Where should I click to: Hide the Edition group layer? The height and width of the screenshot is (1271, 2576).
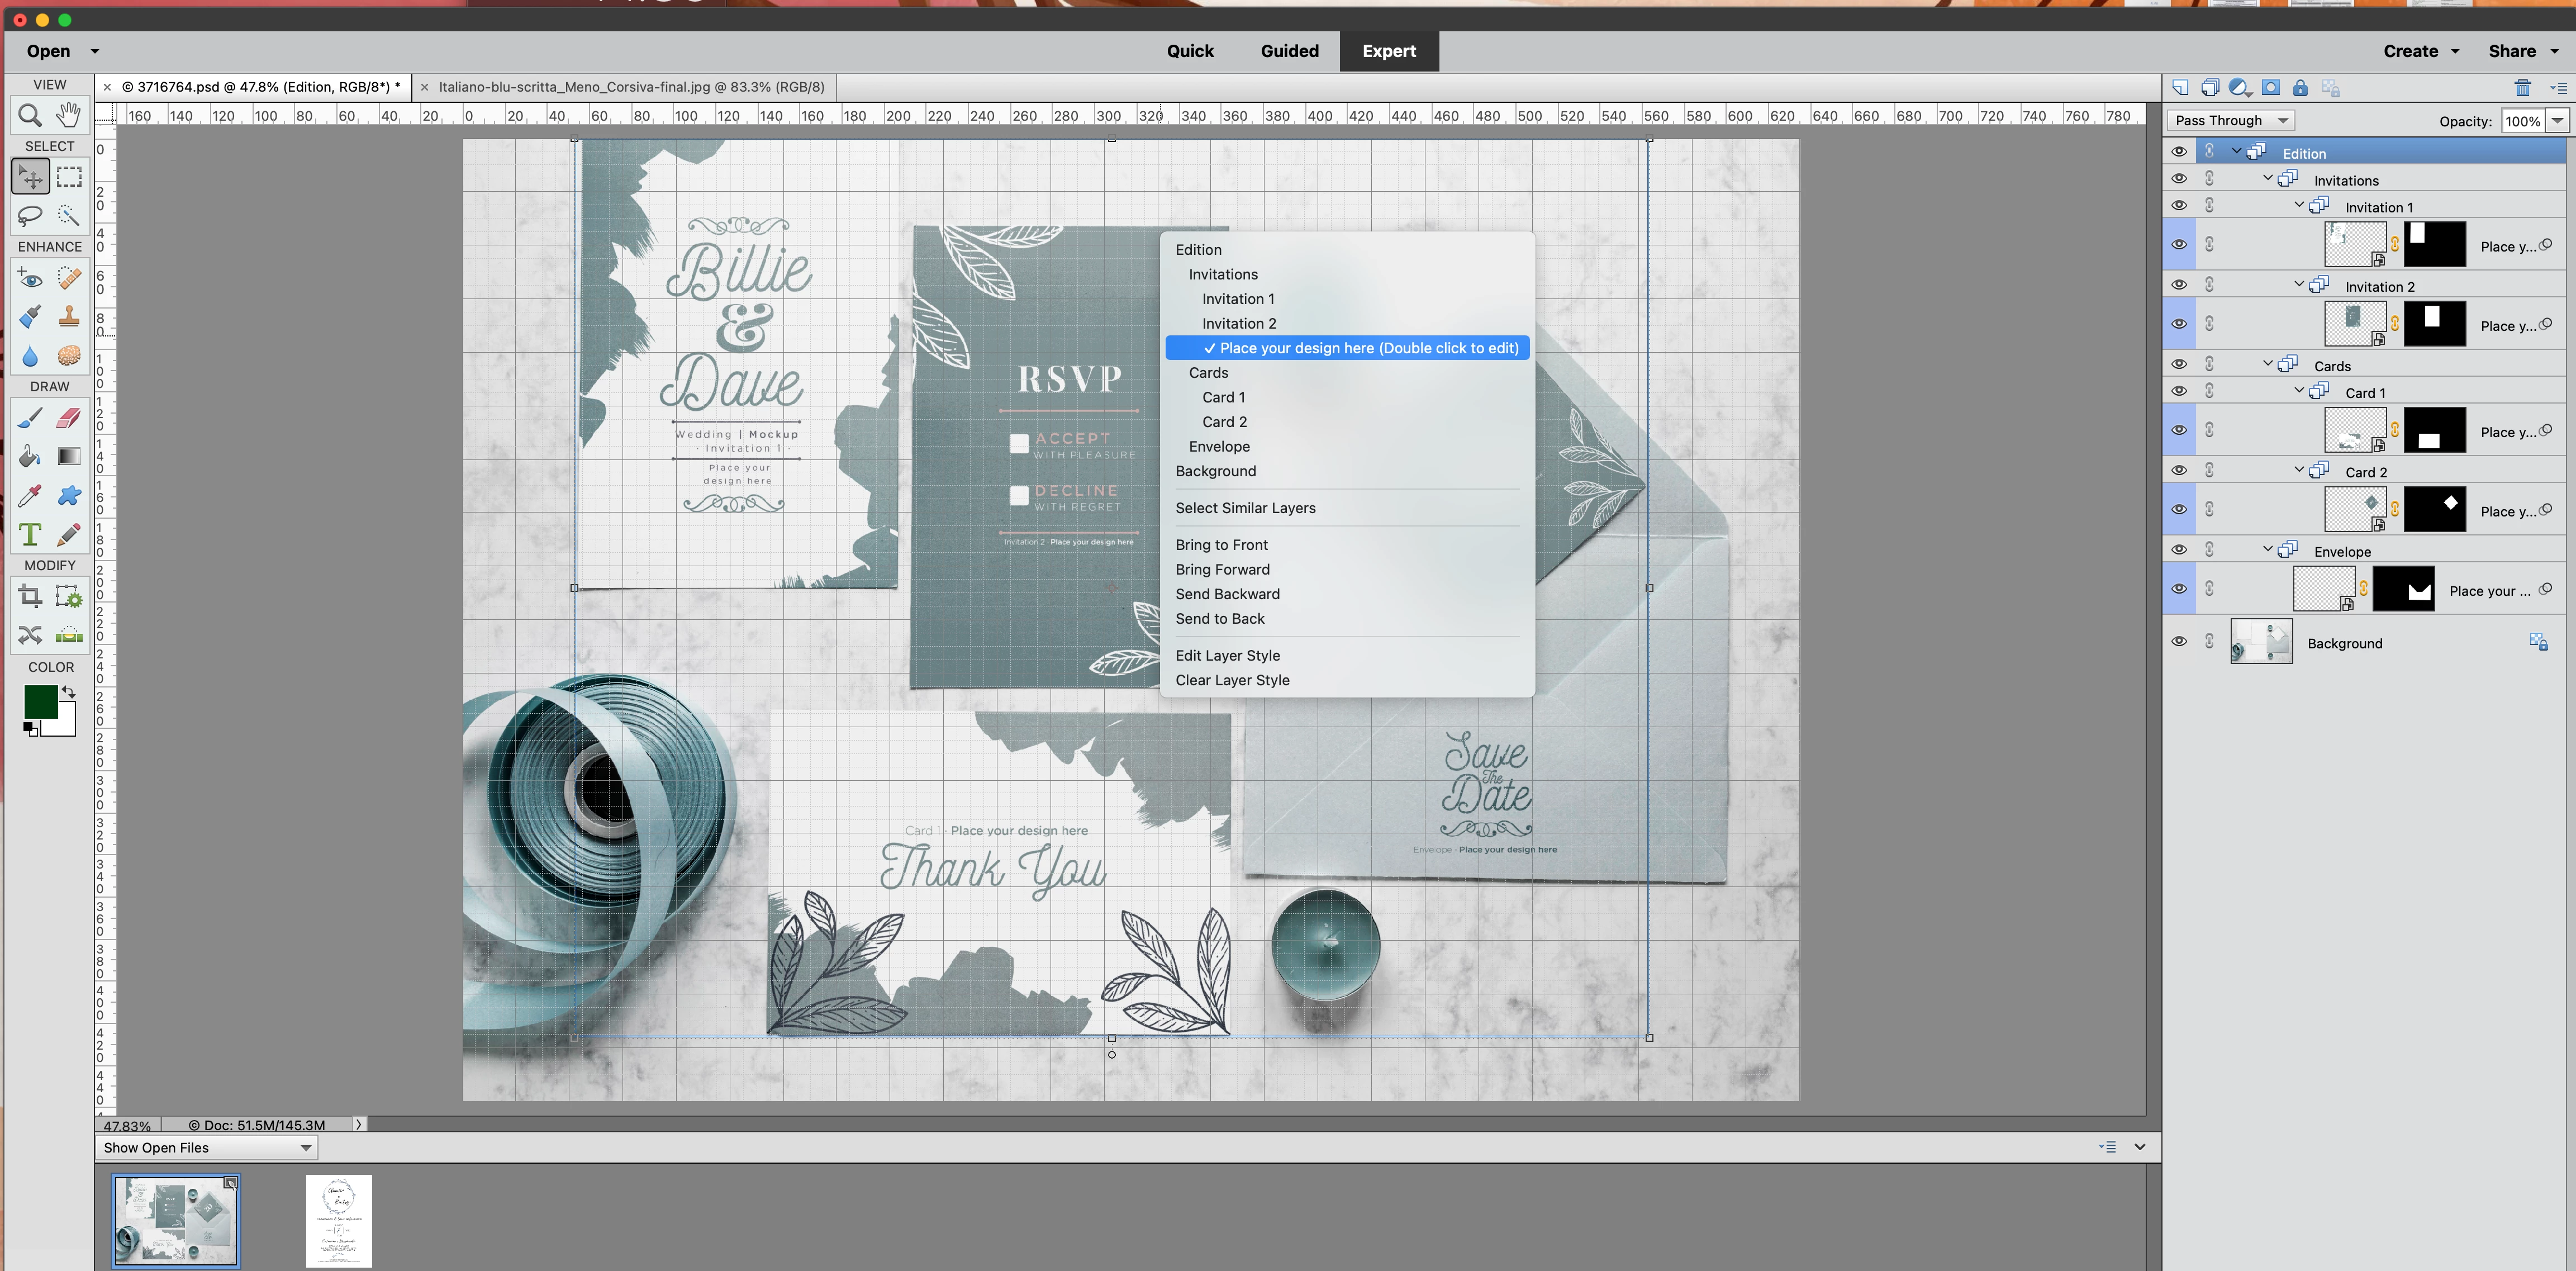(x=2179, y=152)
